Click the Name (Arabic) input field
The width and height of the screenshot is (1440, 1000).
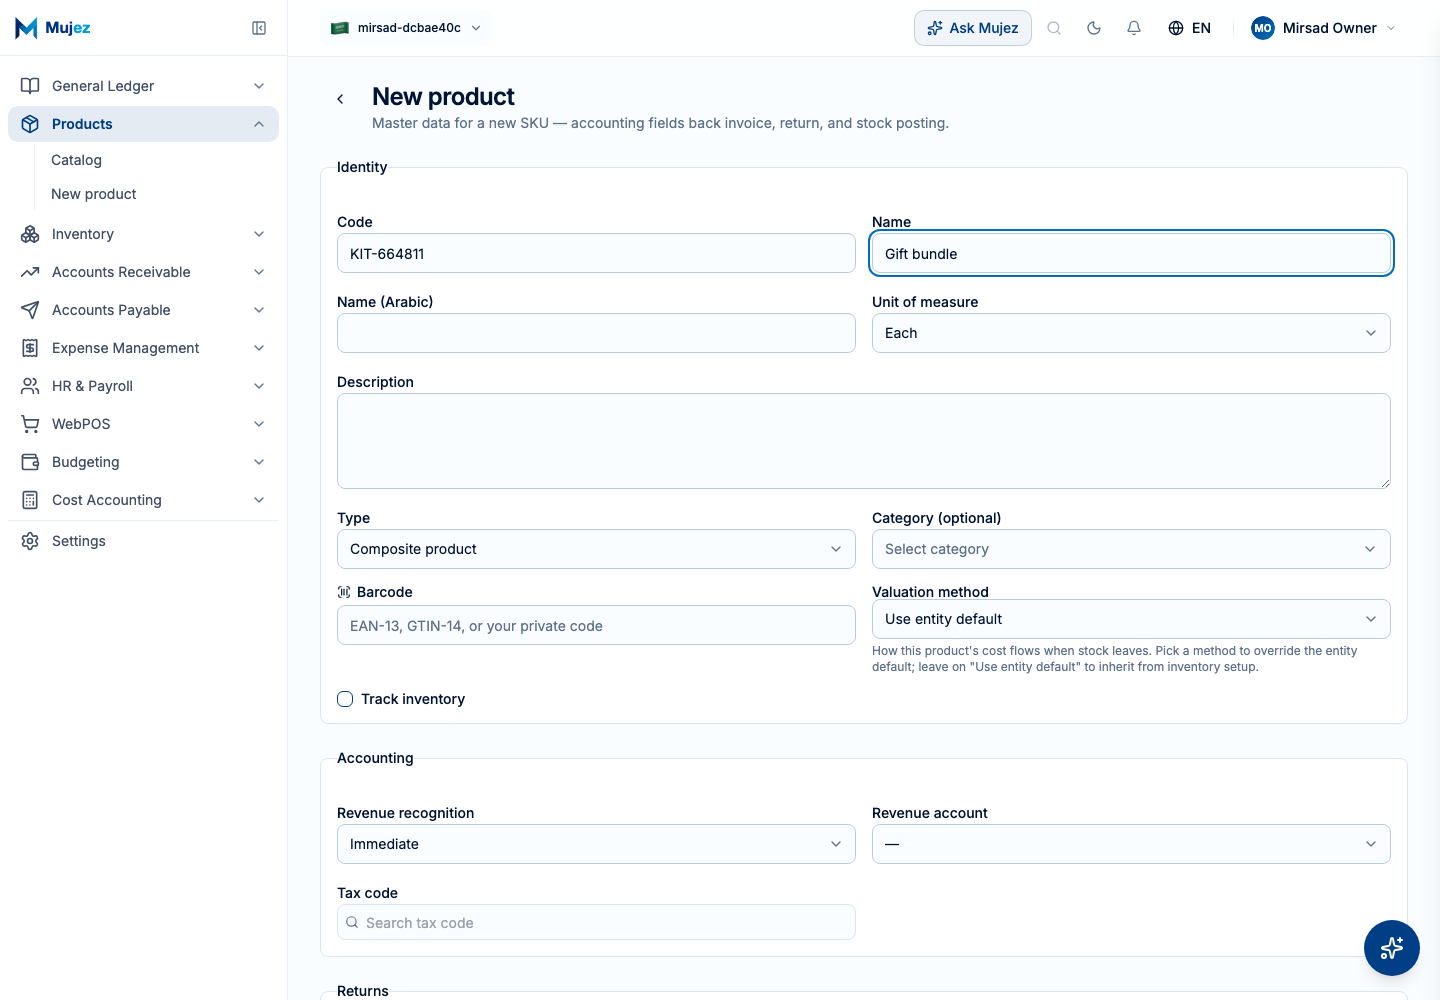click(x=596, y=333)
